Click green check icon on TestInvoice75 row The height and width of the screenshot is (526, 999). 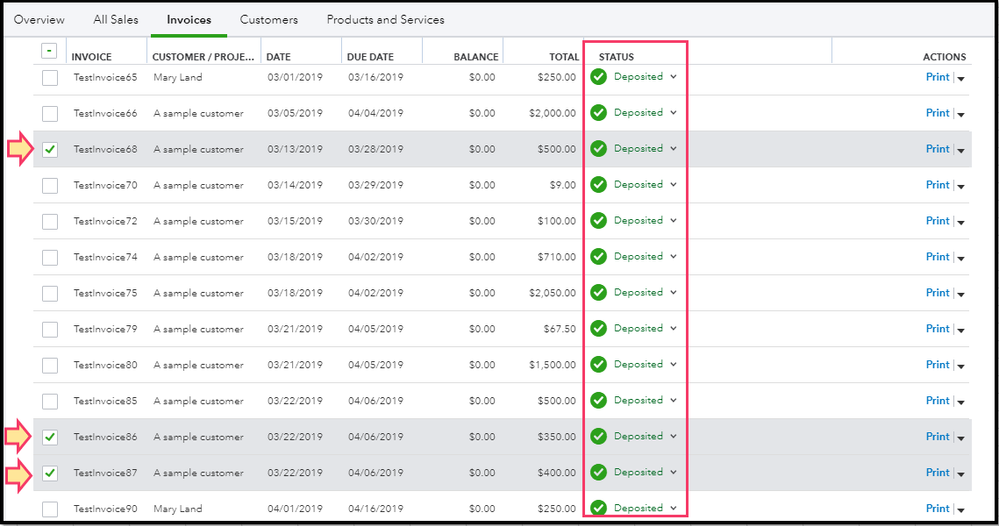tap(599, 293)
